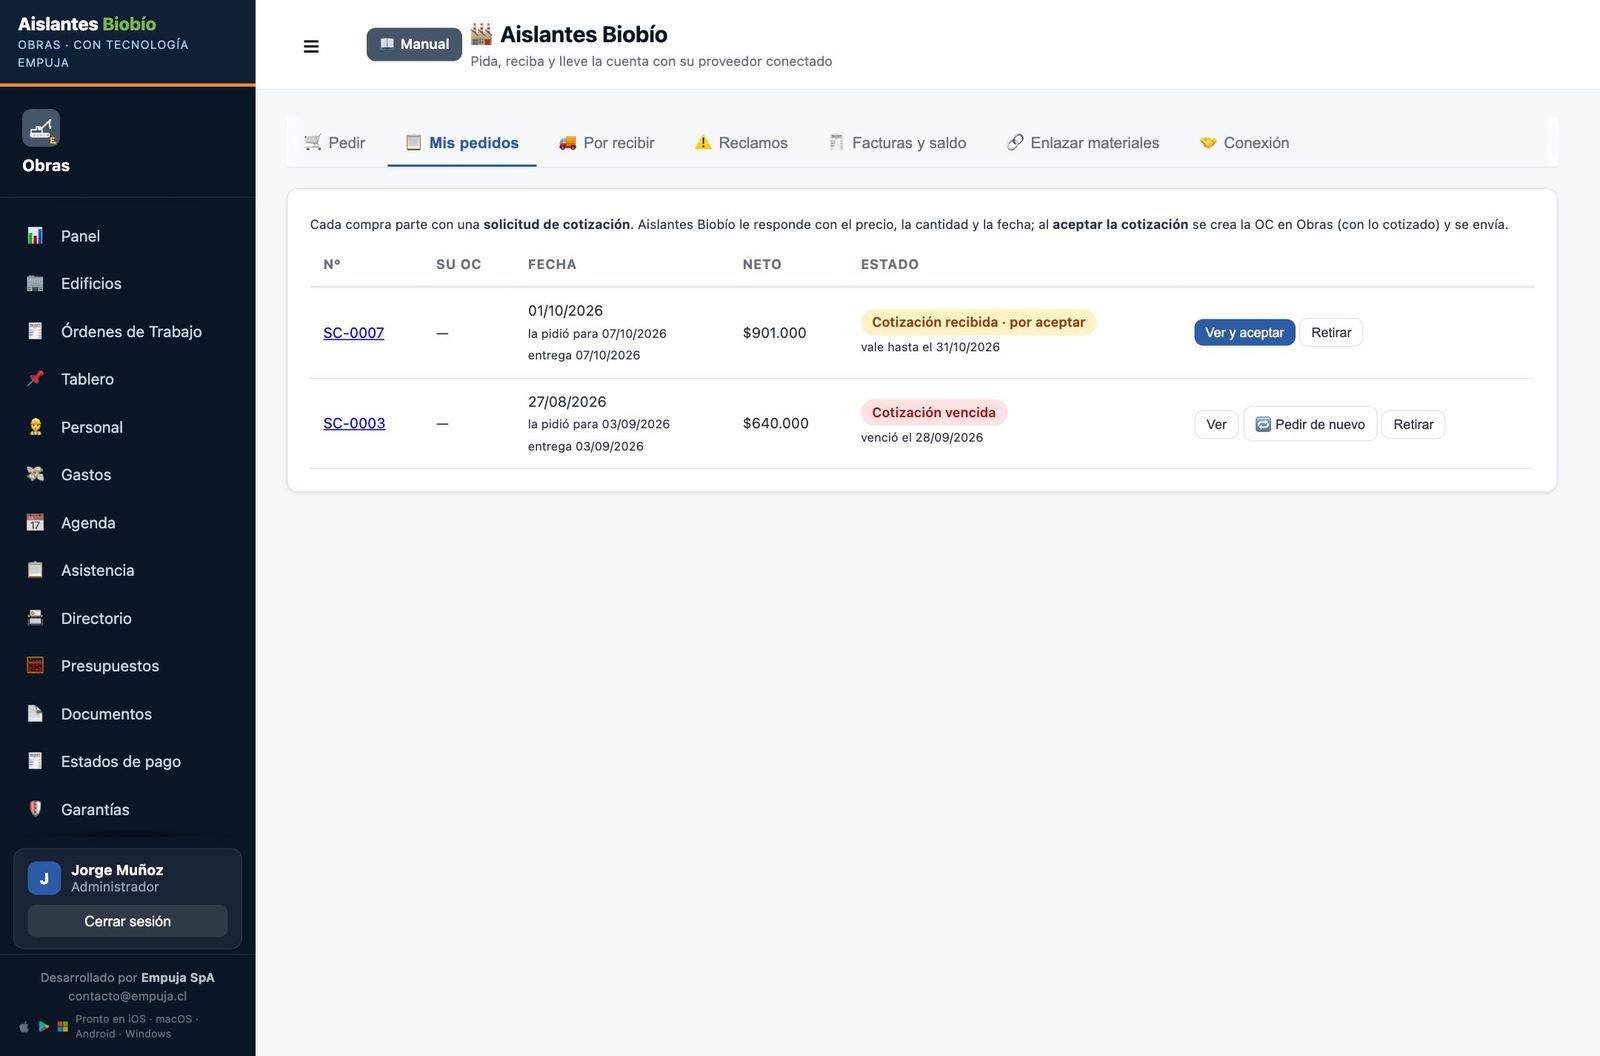The image size is (1600, 1056).
Task: Go to Gastos section
Action: [128, 474]
